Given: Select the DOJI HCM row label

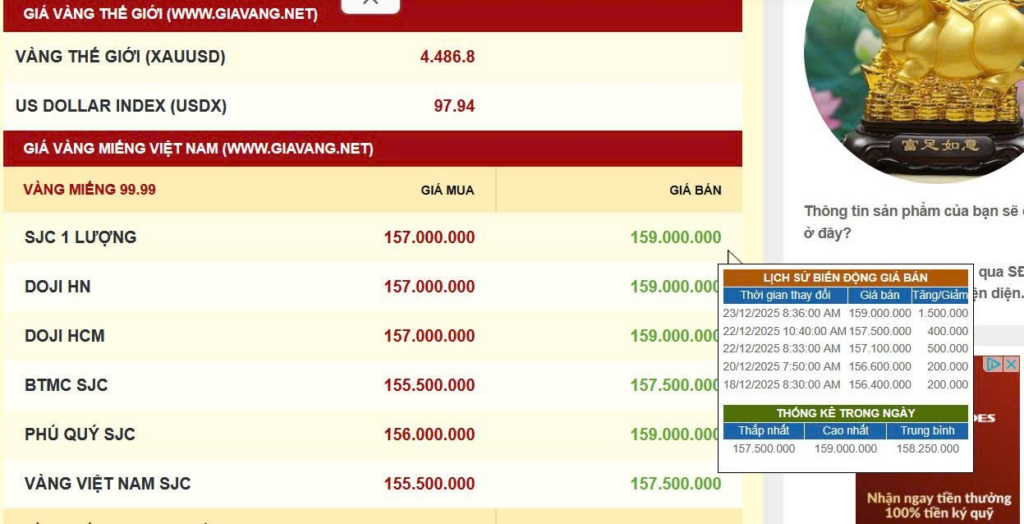Looking at the screenshot, I should tap(64, 336).
